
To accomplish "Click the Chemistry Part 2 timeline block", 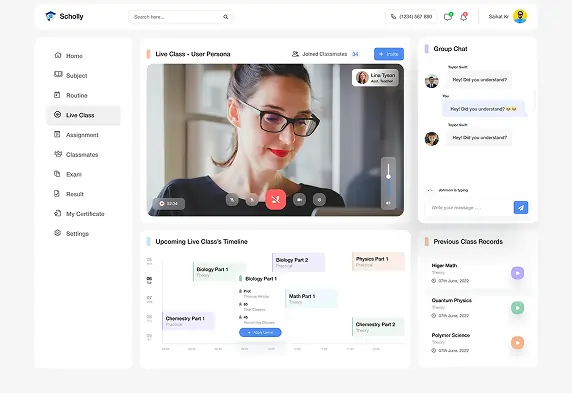I will tap(378, 327).
